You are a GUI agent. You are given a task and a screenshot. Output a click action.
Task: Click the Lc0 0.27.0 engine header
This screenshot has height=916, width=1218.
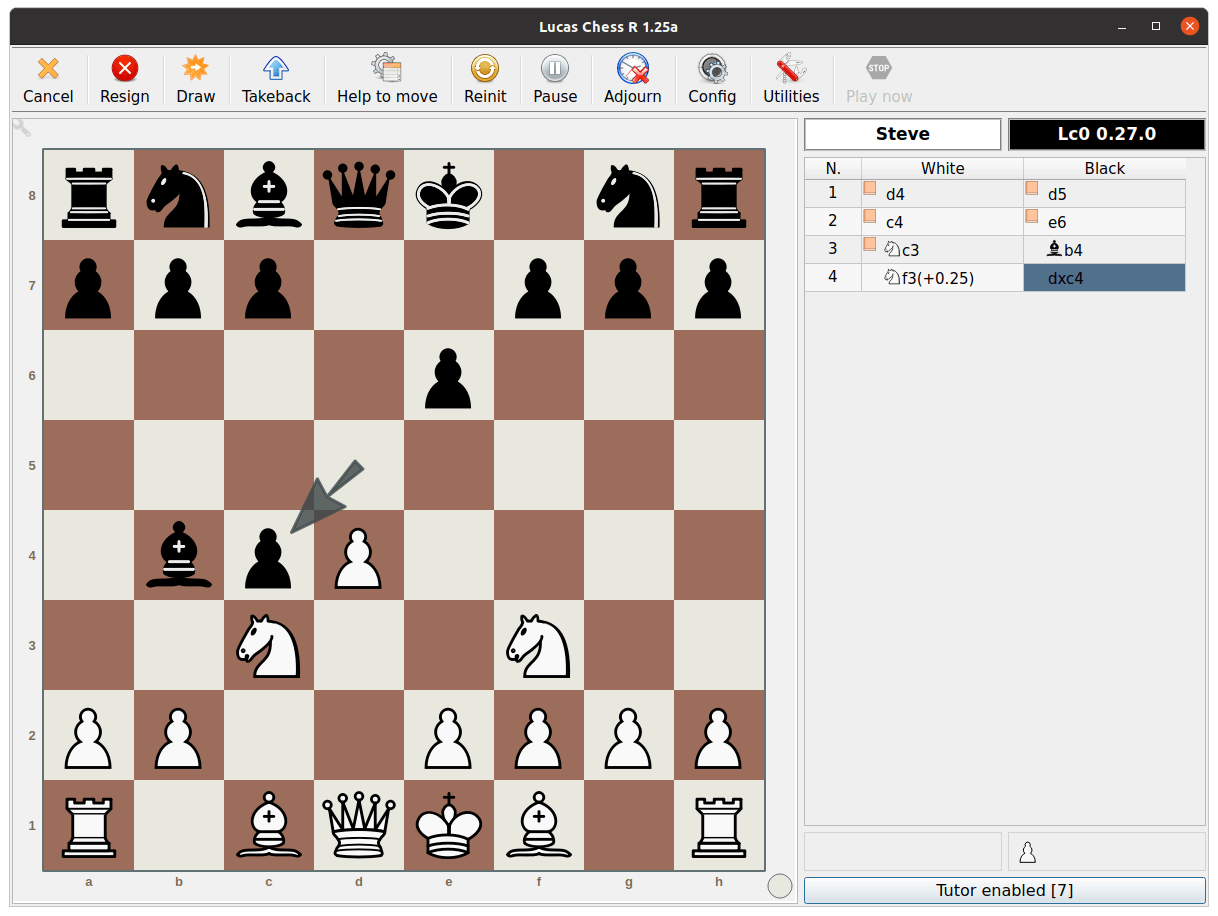pyautogui.click(x=1106, y=134)
